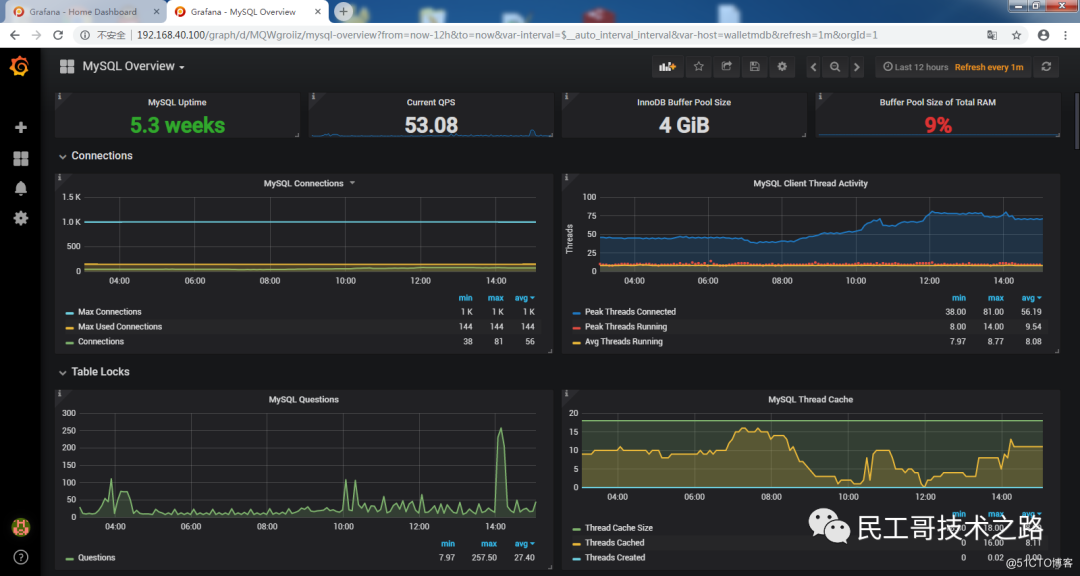Open the MySQL Overview dashboard picker dropdown
Image resolution: width=1080 pixels, height=576 pixels.
(x=133, y=67)
